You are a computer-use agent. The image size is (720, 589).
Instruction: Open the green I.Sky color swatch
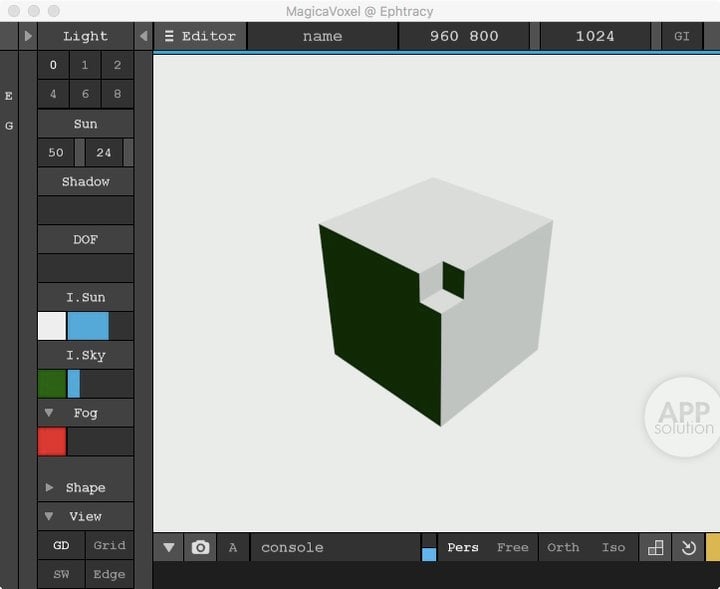(52, 384)
